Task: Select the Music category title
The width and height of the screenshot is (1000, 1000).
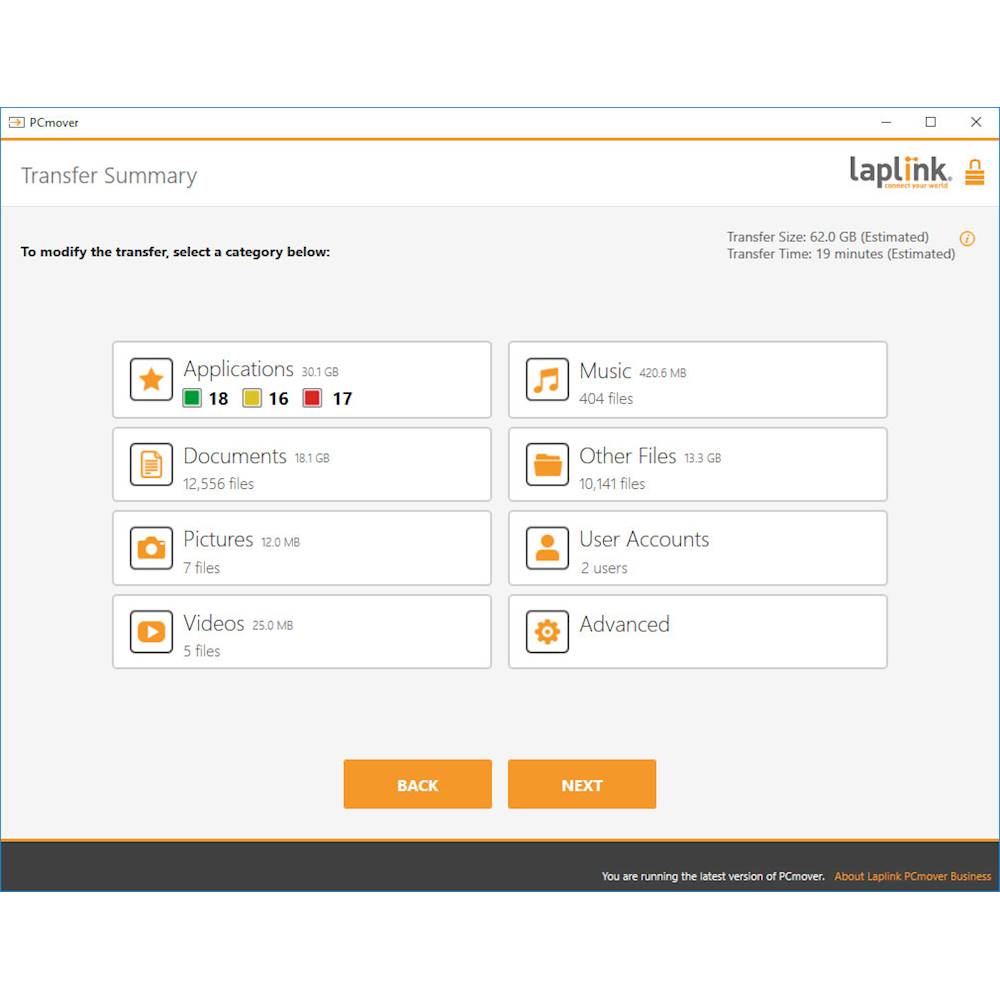Action: 605,371
